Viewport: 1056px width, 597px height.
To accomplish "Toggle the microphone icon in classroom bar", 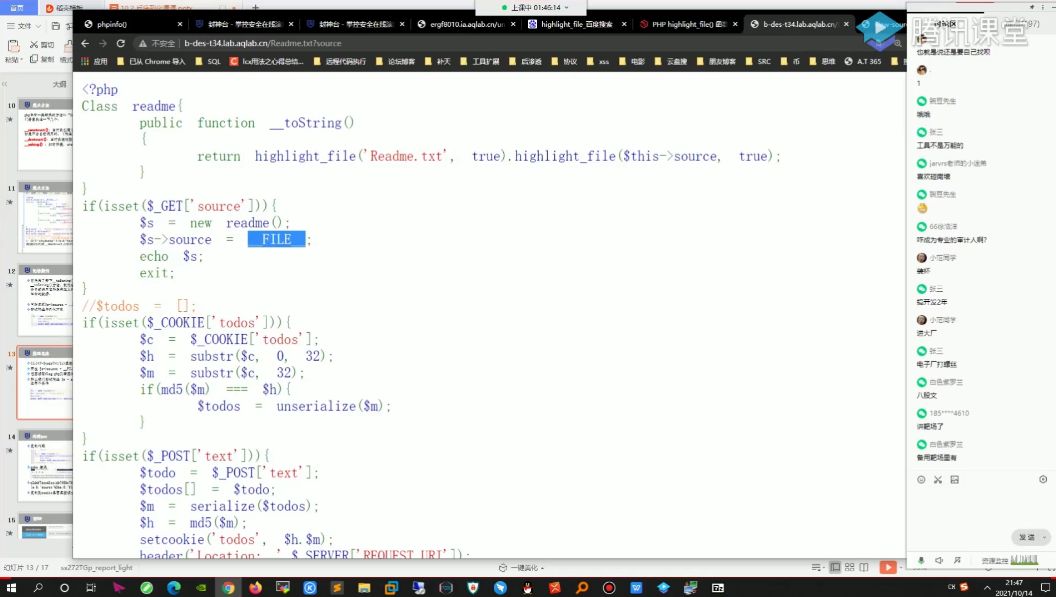I will [921, 561].
